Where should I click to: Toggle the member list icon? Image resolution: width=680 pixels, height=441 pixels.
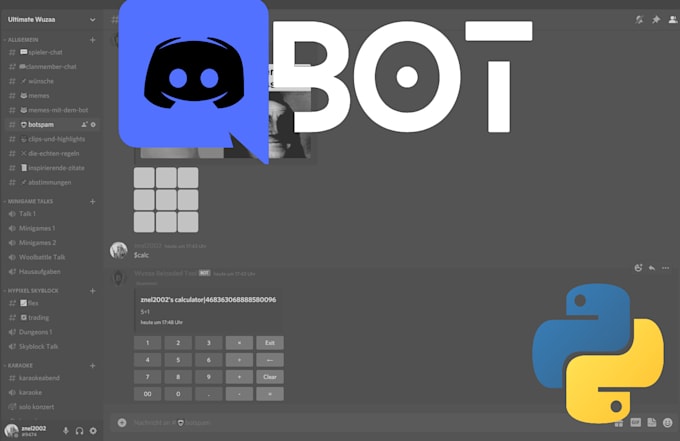tap(673, 20)
